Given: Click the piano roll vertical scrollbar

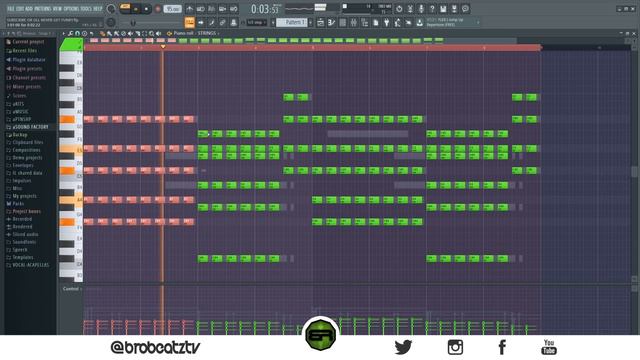Looking at the screenshot, I should tap(634, 171).
